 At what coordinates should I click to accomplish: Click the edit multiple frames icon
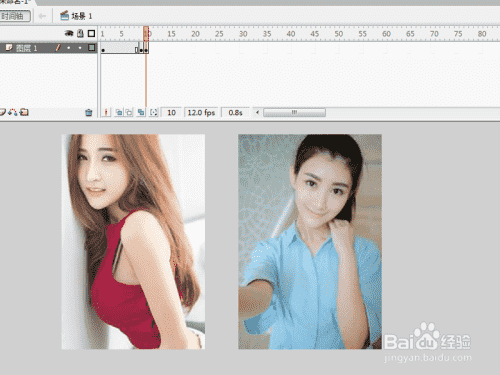coord(141,112)
